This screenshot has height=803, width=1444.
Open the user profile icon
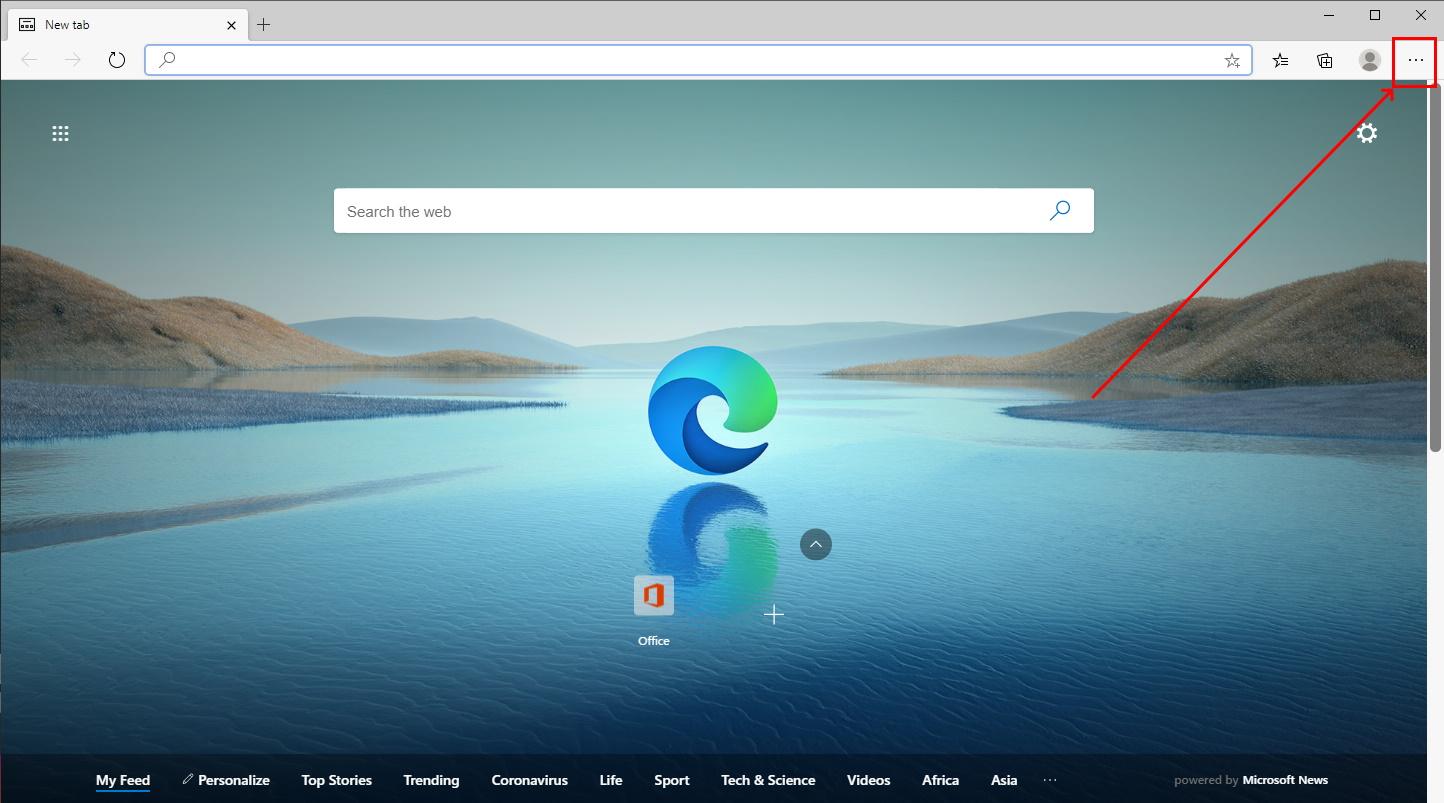1370,60
